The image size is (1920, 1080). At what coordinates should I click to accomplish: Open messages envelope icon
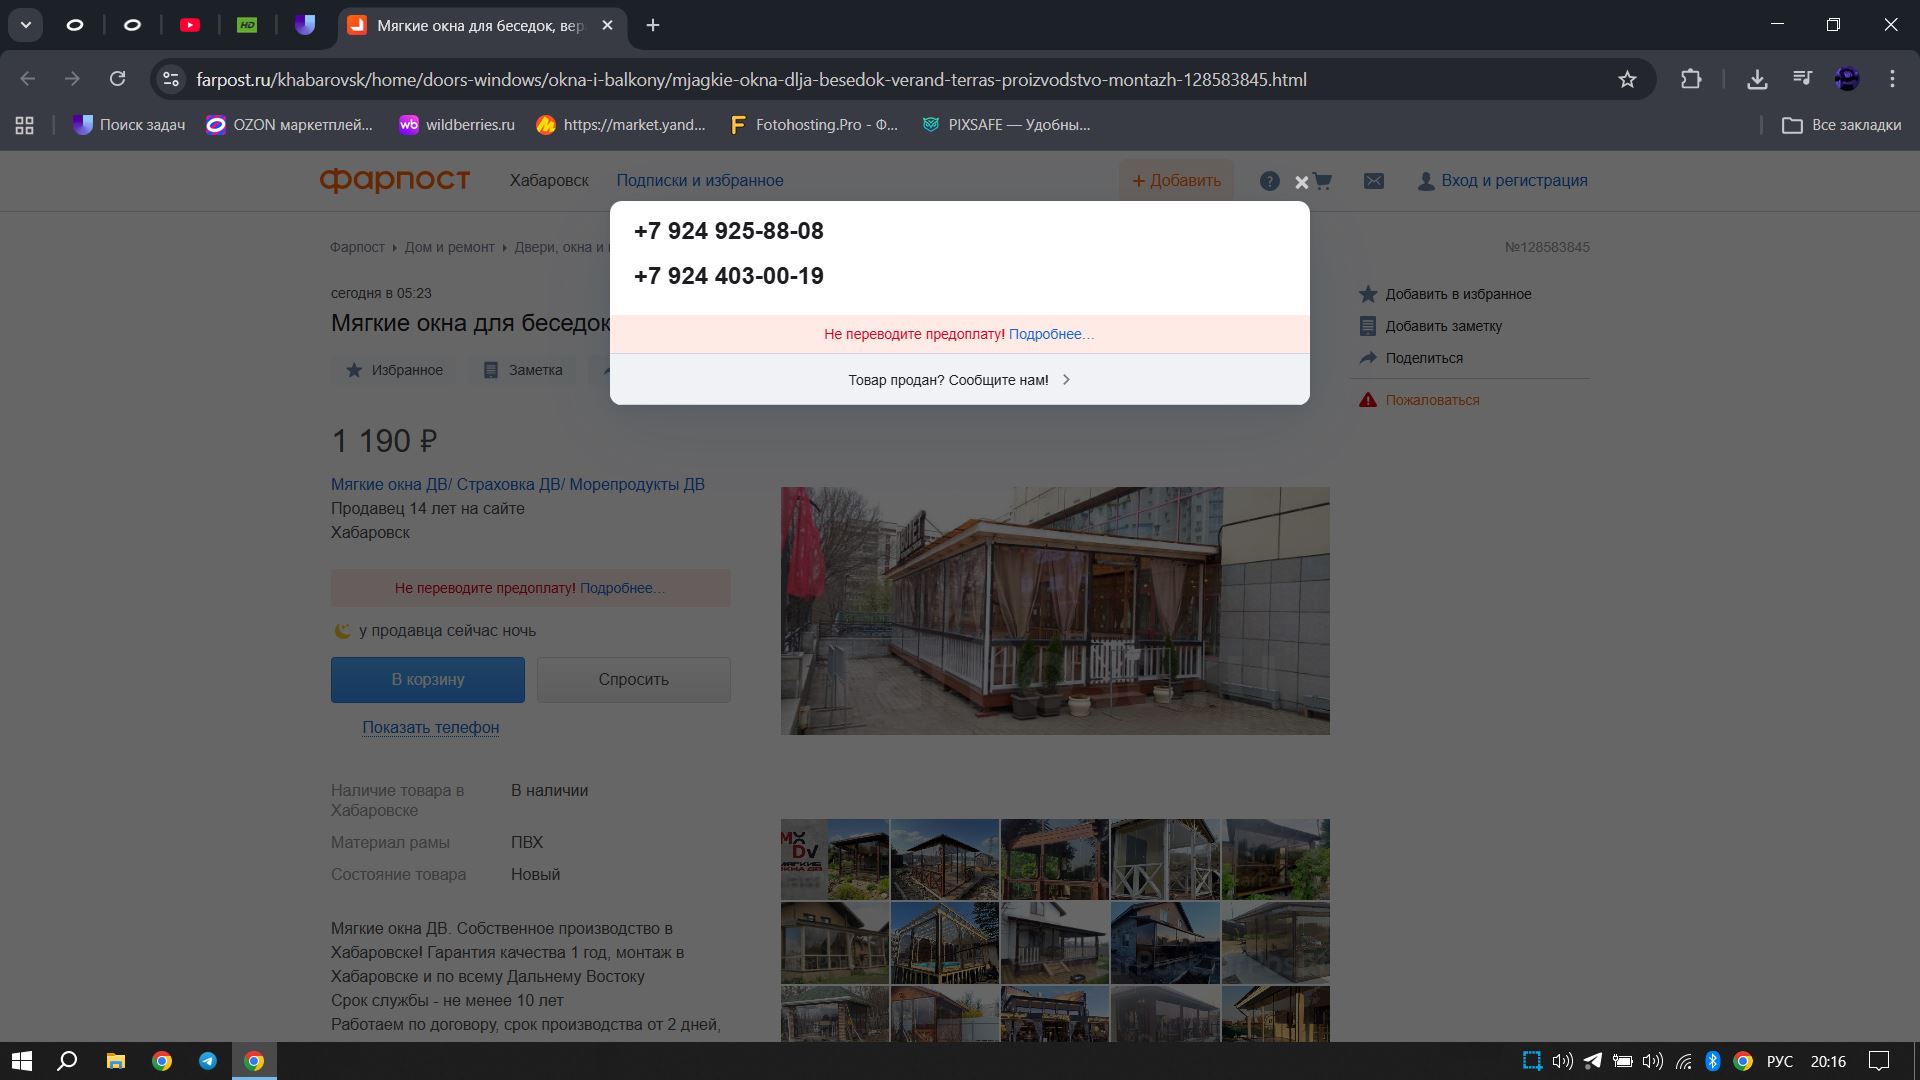[1374, 181]
